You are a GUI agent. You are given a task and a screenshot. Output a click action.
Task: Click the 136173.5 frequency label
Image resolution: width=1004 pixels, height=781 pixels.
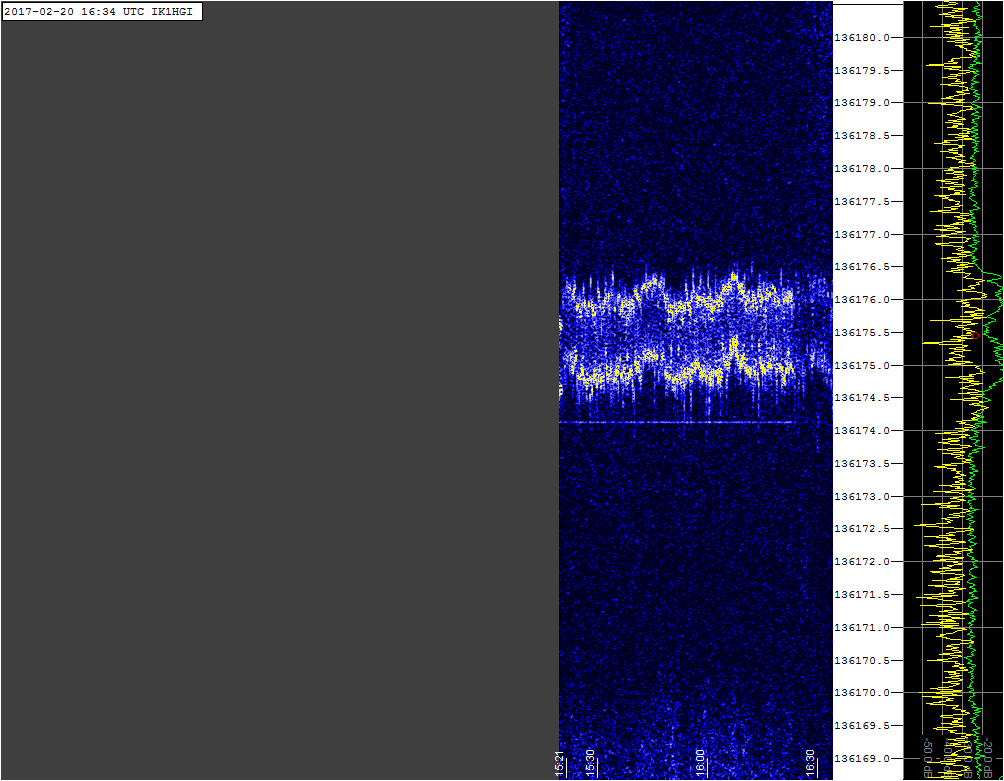pyautogui.click(x=862, y=463)
